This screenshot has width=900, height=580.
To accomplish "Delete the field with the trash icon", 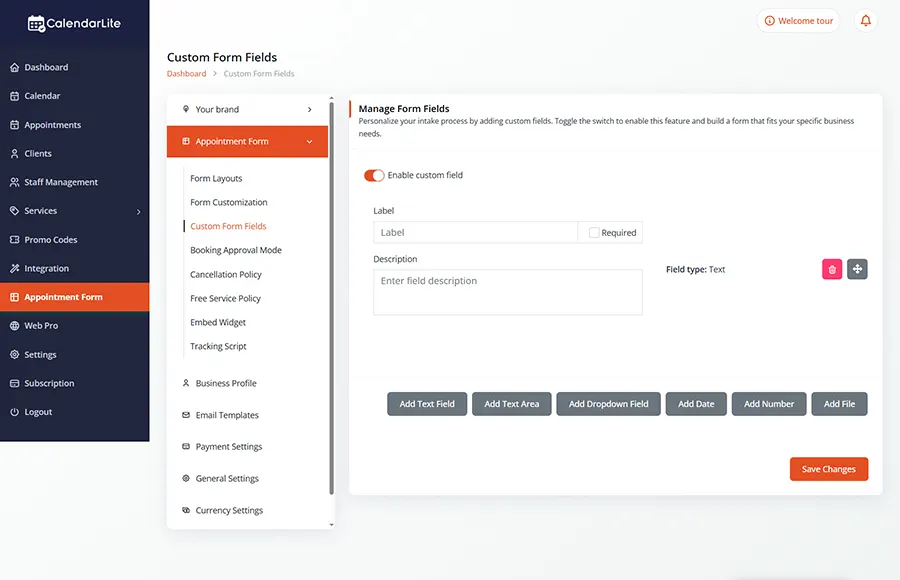I will (x=832, y=269).
